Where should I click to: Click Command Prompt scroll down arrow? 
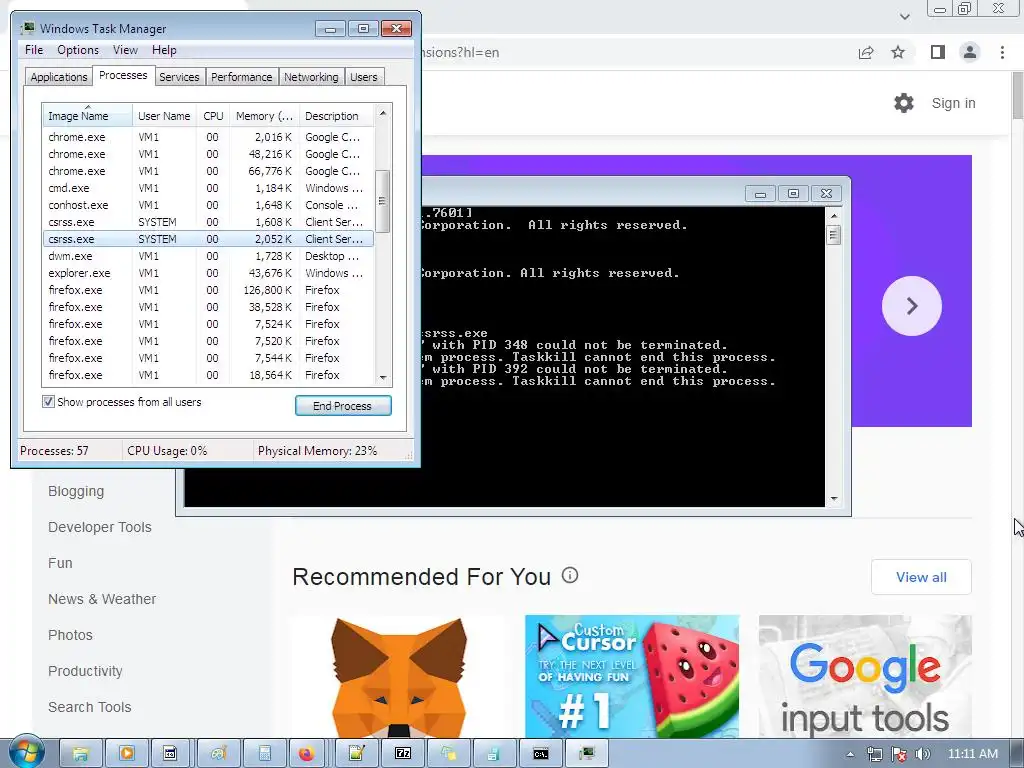point(833,499)
